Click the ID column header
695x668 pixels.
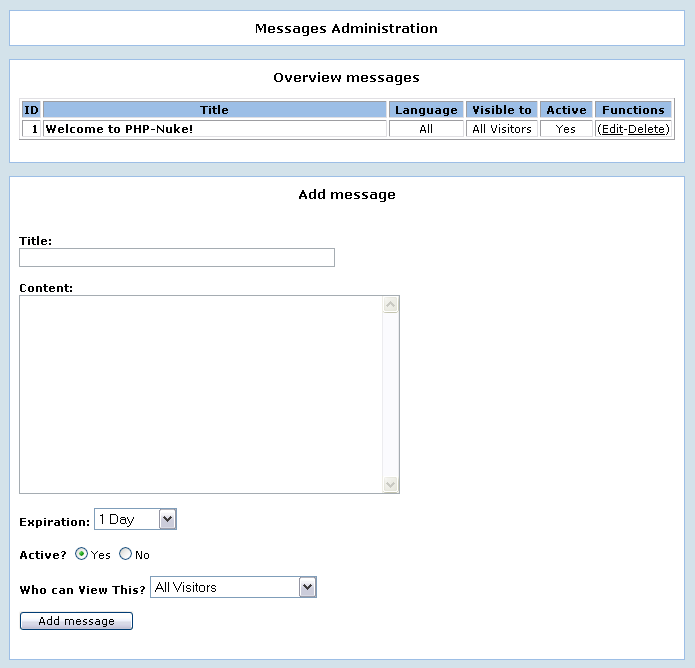(31, 110)
